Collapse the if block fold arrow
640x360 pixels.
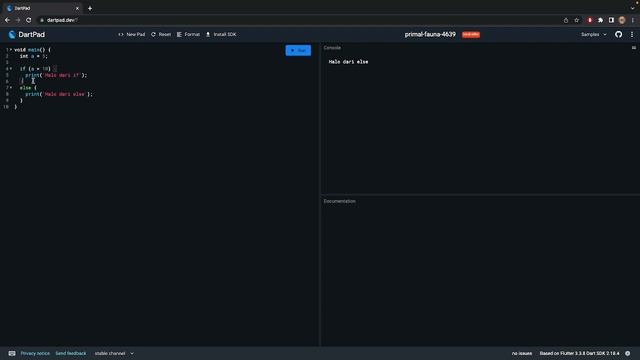click(x=11, y=69)
